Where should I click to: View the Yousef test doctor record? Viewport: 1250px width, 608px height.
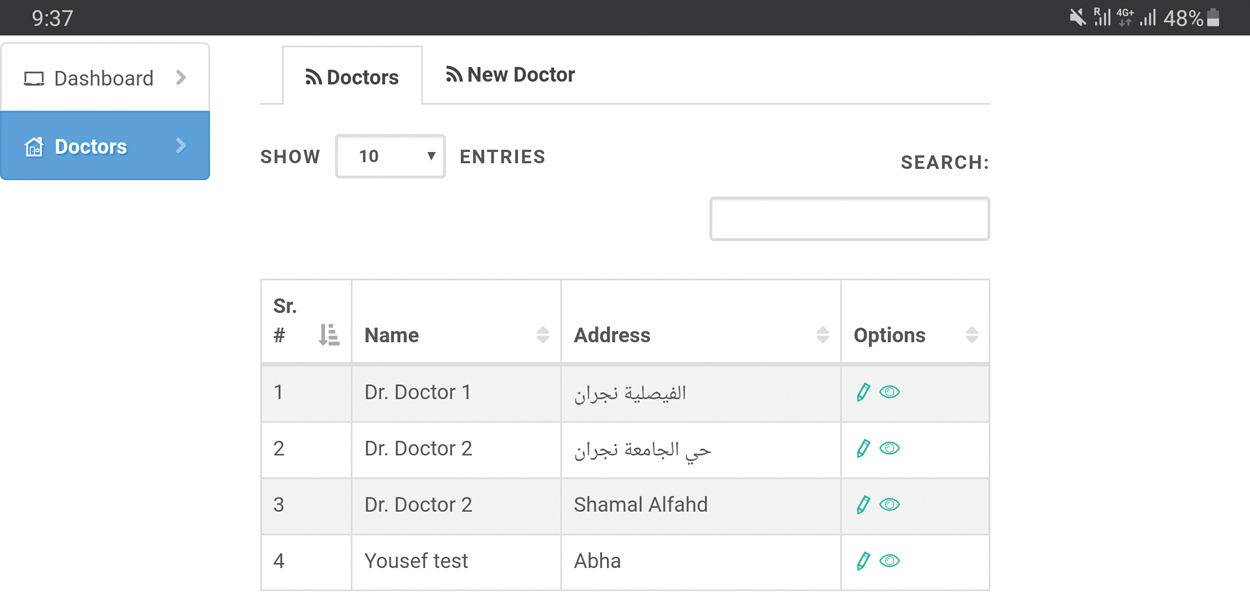890,561
